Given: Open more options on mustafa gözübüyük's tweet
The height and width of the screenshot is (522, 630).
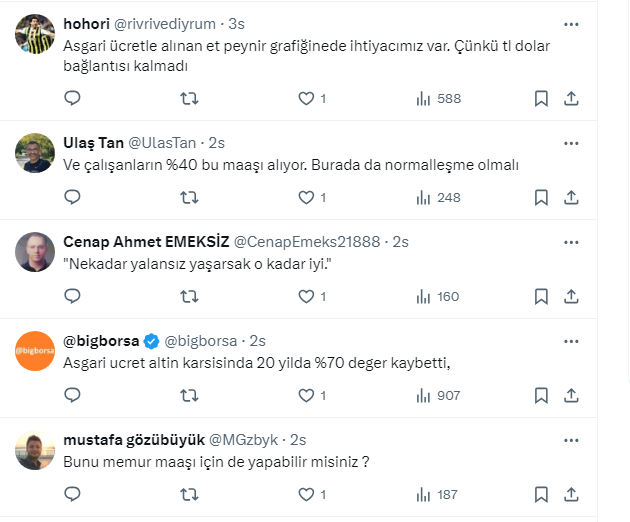Looking at the screenshot, I should tap(571, 440).
